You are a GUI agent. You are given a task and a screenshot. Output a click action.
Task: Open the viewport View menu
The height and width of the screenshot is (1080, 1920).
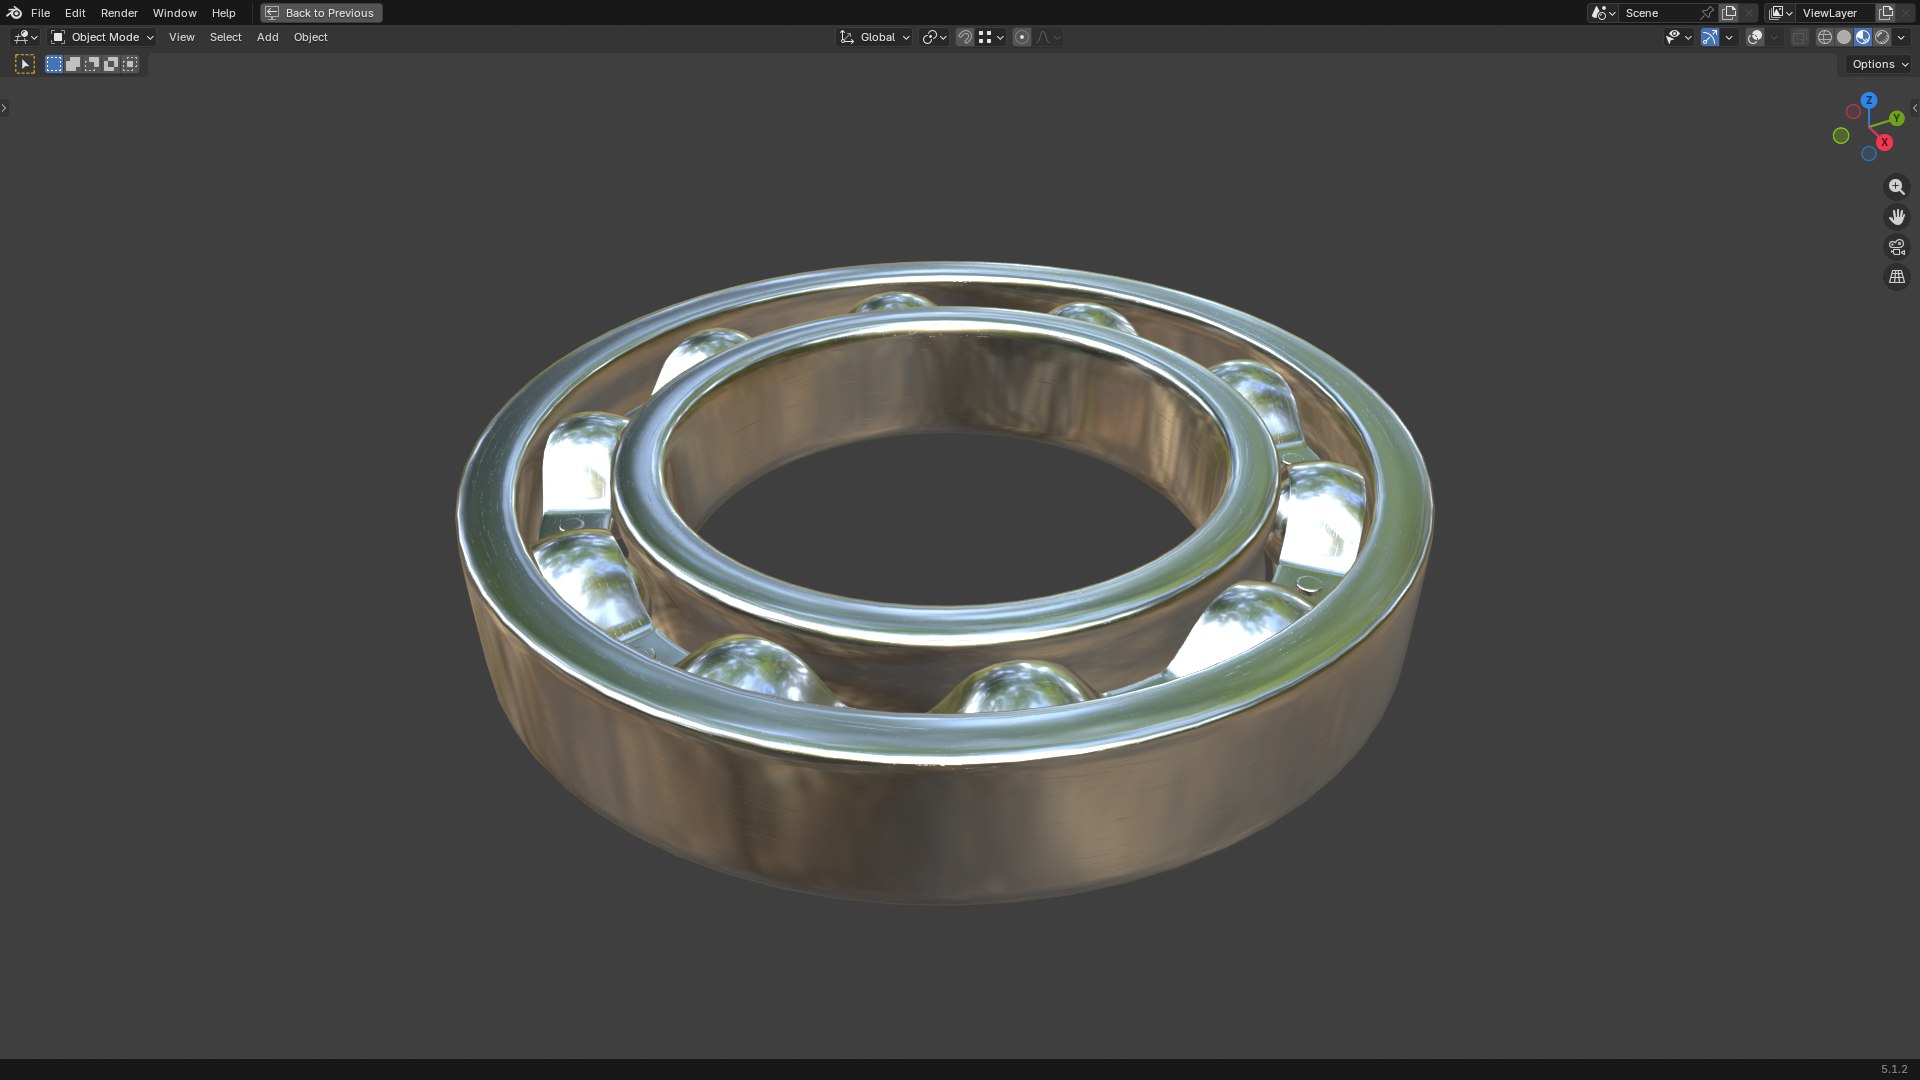click(x=181, y=37)
